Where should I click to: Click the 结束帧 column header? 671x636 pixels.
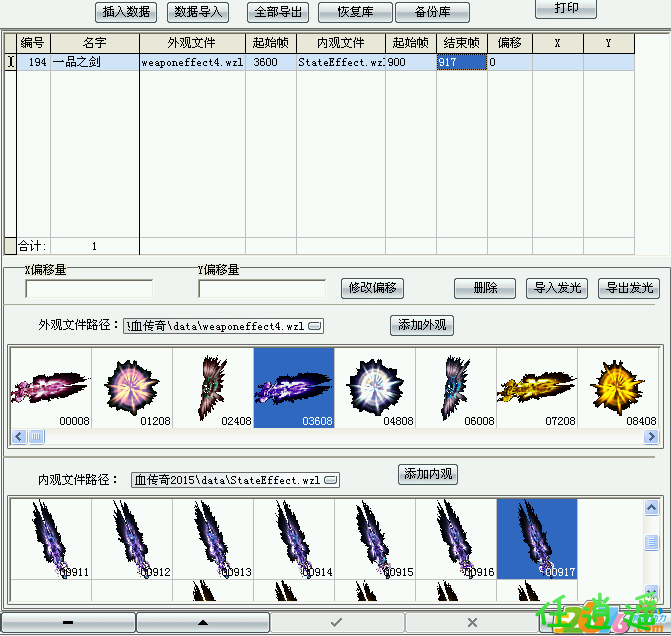coord(462,43)
